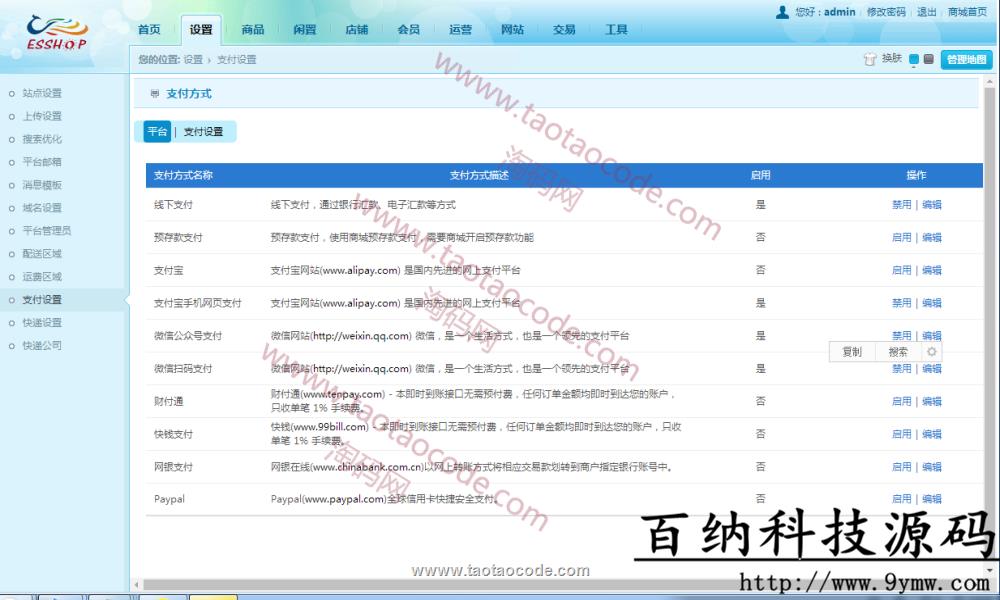Open the 商品 top menu
Screen dimensions: 1000x600
pos(253,30)
